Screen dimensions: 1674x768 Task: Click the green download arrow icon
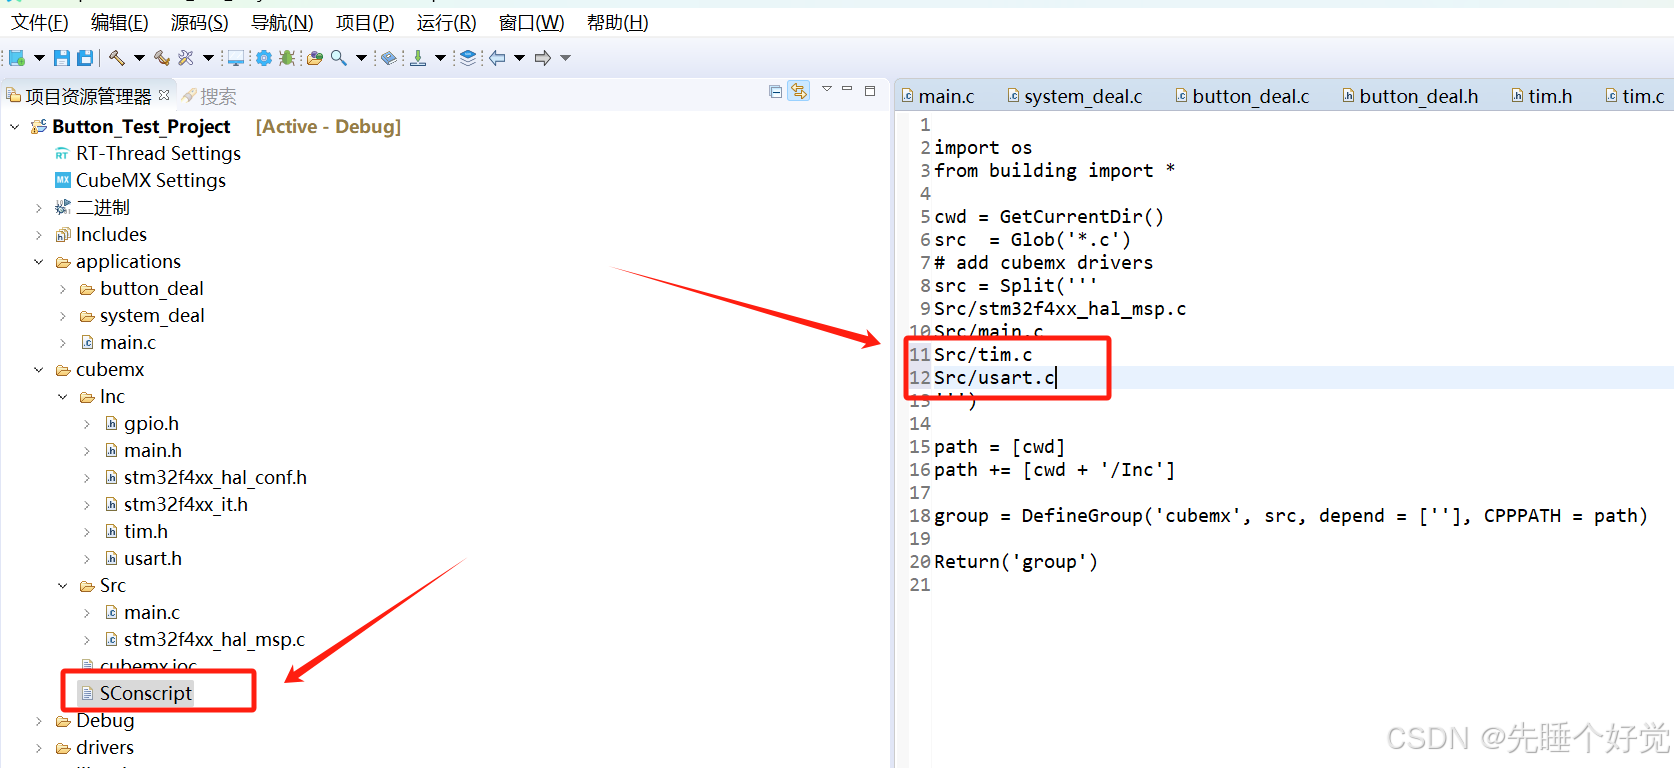click(418, 58)
